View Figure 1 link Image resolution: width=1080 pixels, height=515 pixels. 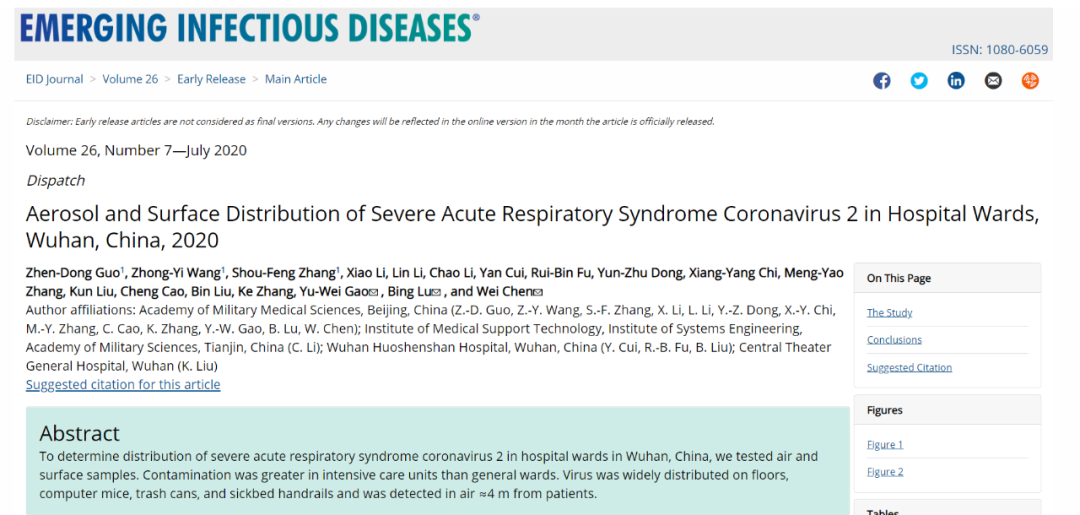(885, 445)
